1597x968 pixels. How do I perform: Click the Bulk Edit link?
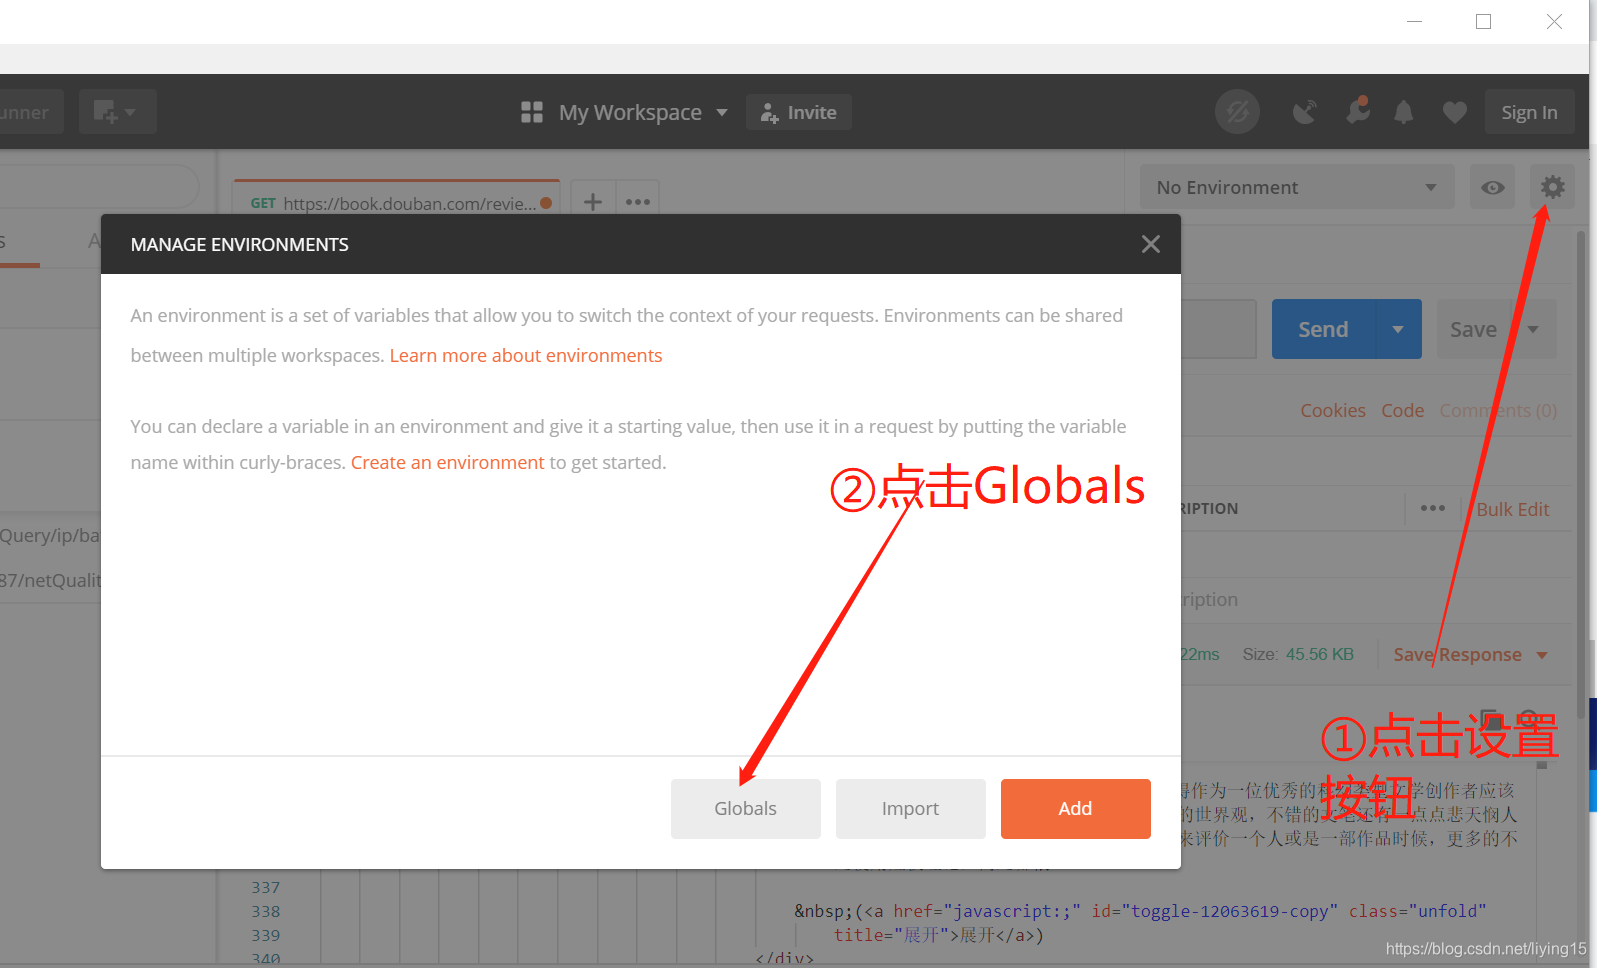point(1512,509)
